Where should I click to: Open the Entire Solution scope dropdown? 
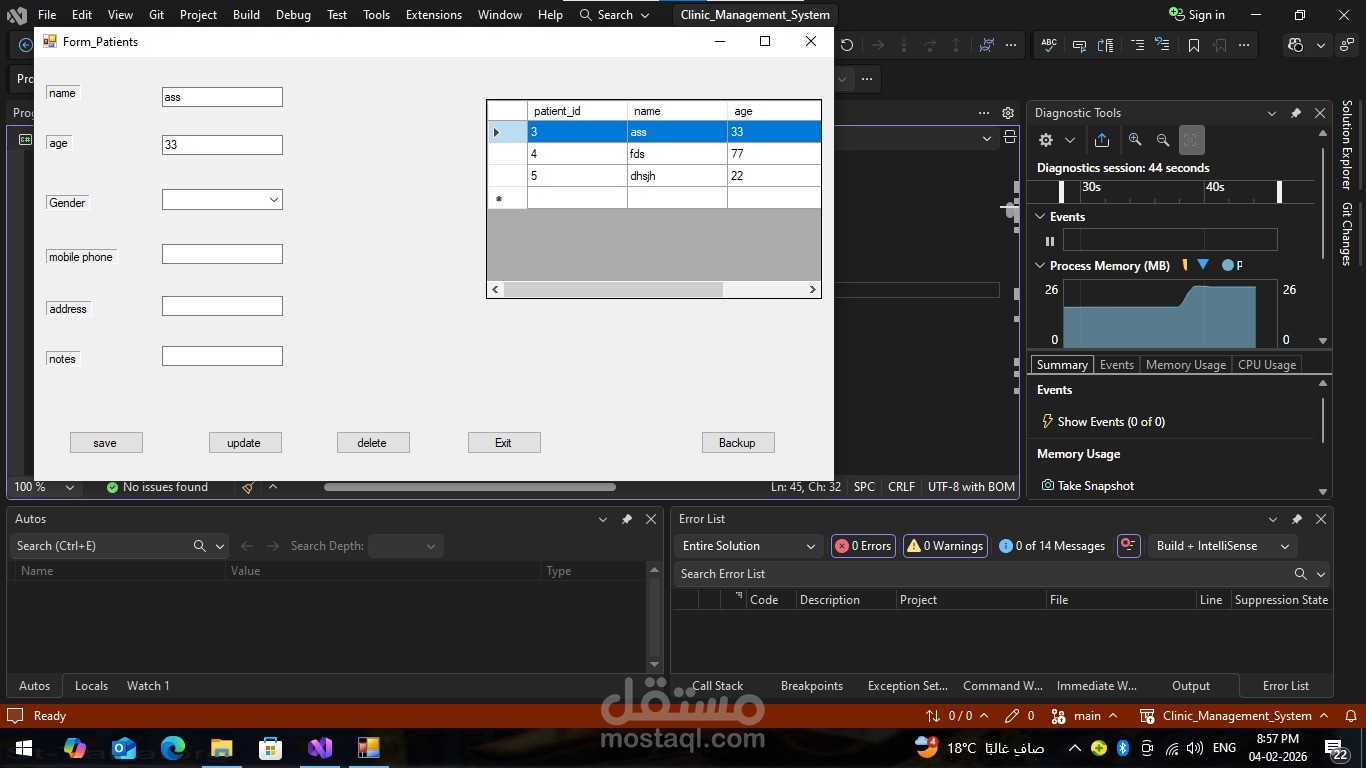[x=748, y=546]
